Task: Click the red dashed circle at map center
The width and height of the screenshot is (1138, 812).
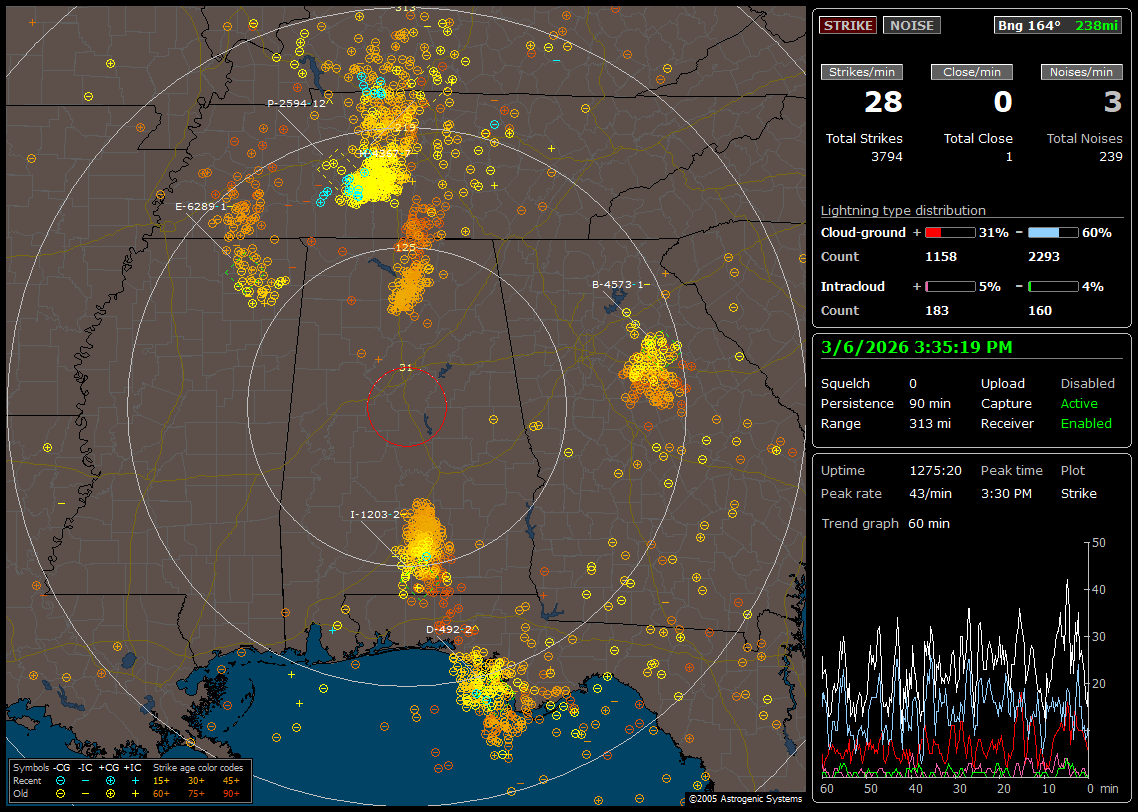Action: pyautogui.click(x=406, y=407)
